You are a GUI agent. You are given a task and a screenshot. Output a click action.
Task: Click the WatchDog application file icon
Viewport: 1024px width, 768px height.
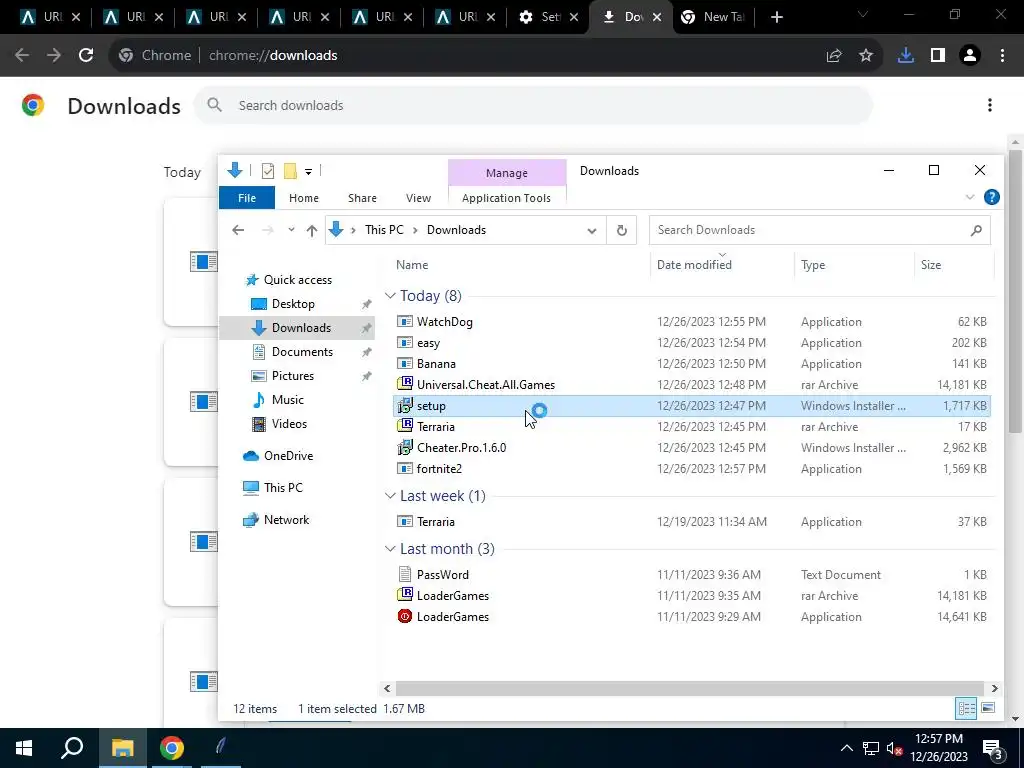405,321
